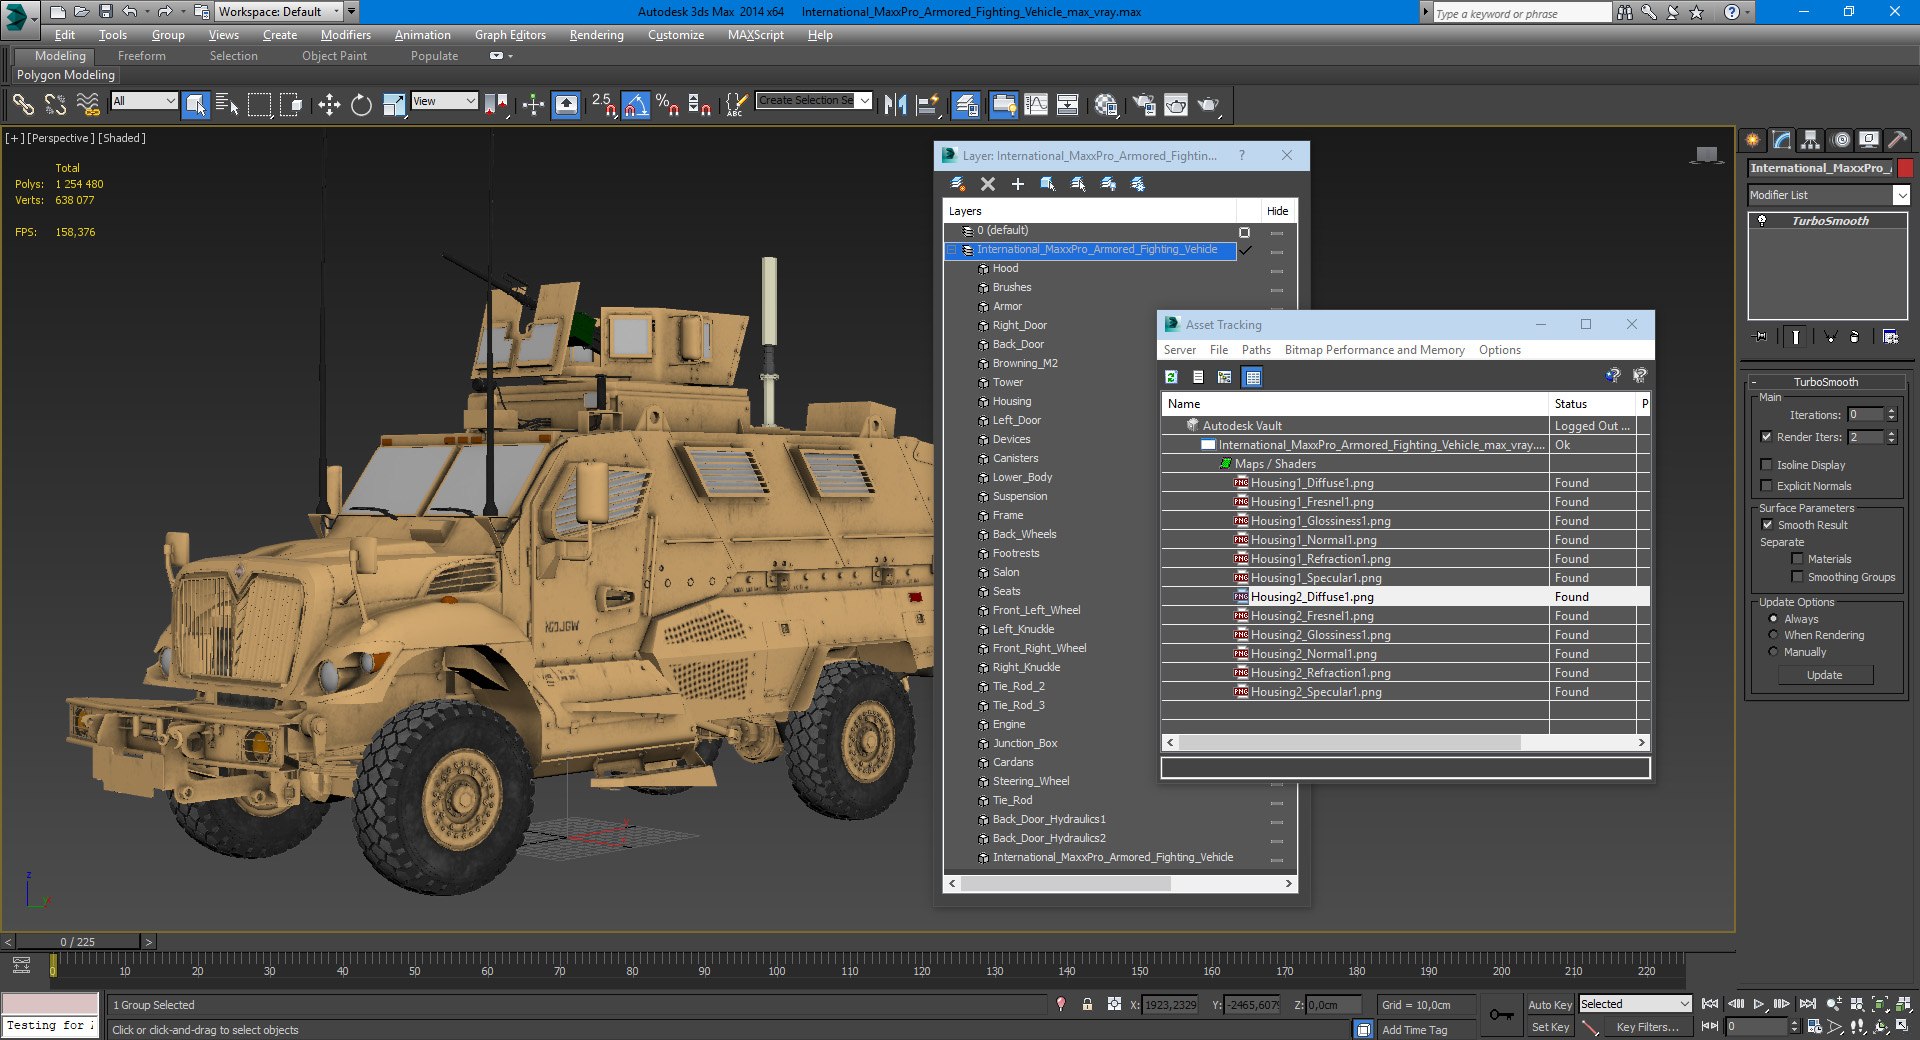Open the Utilities hammer tab in command panel
1920x1040 pixels.
point(1897,140)
